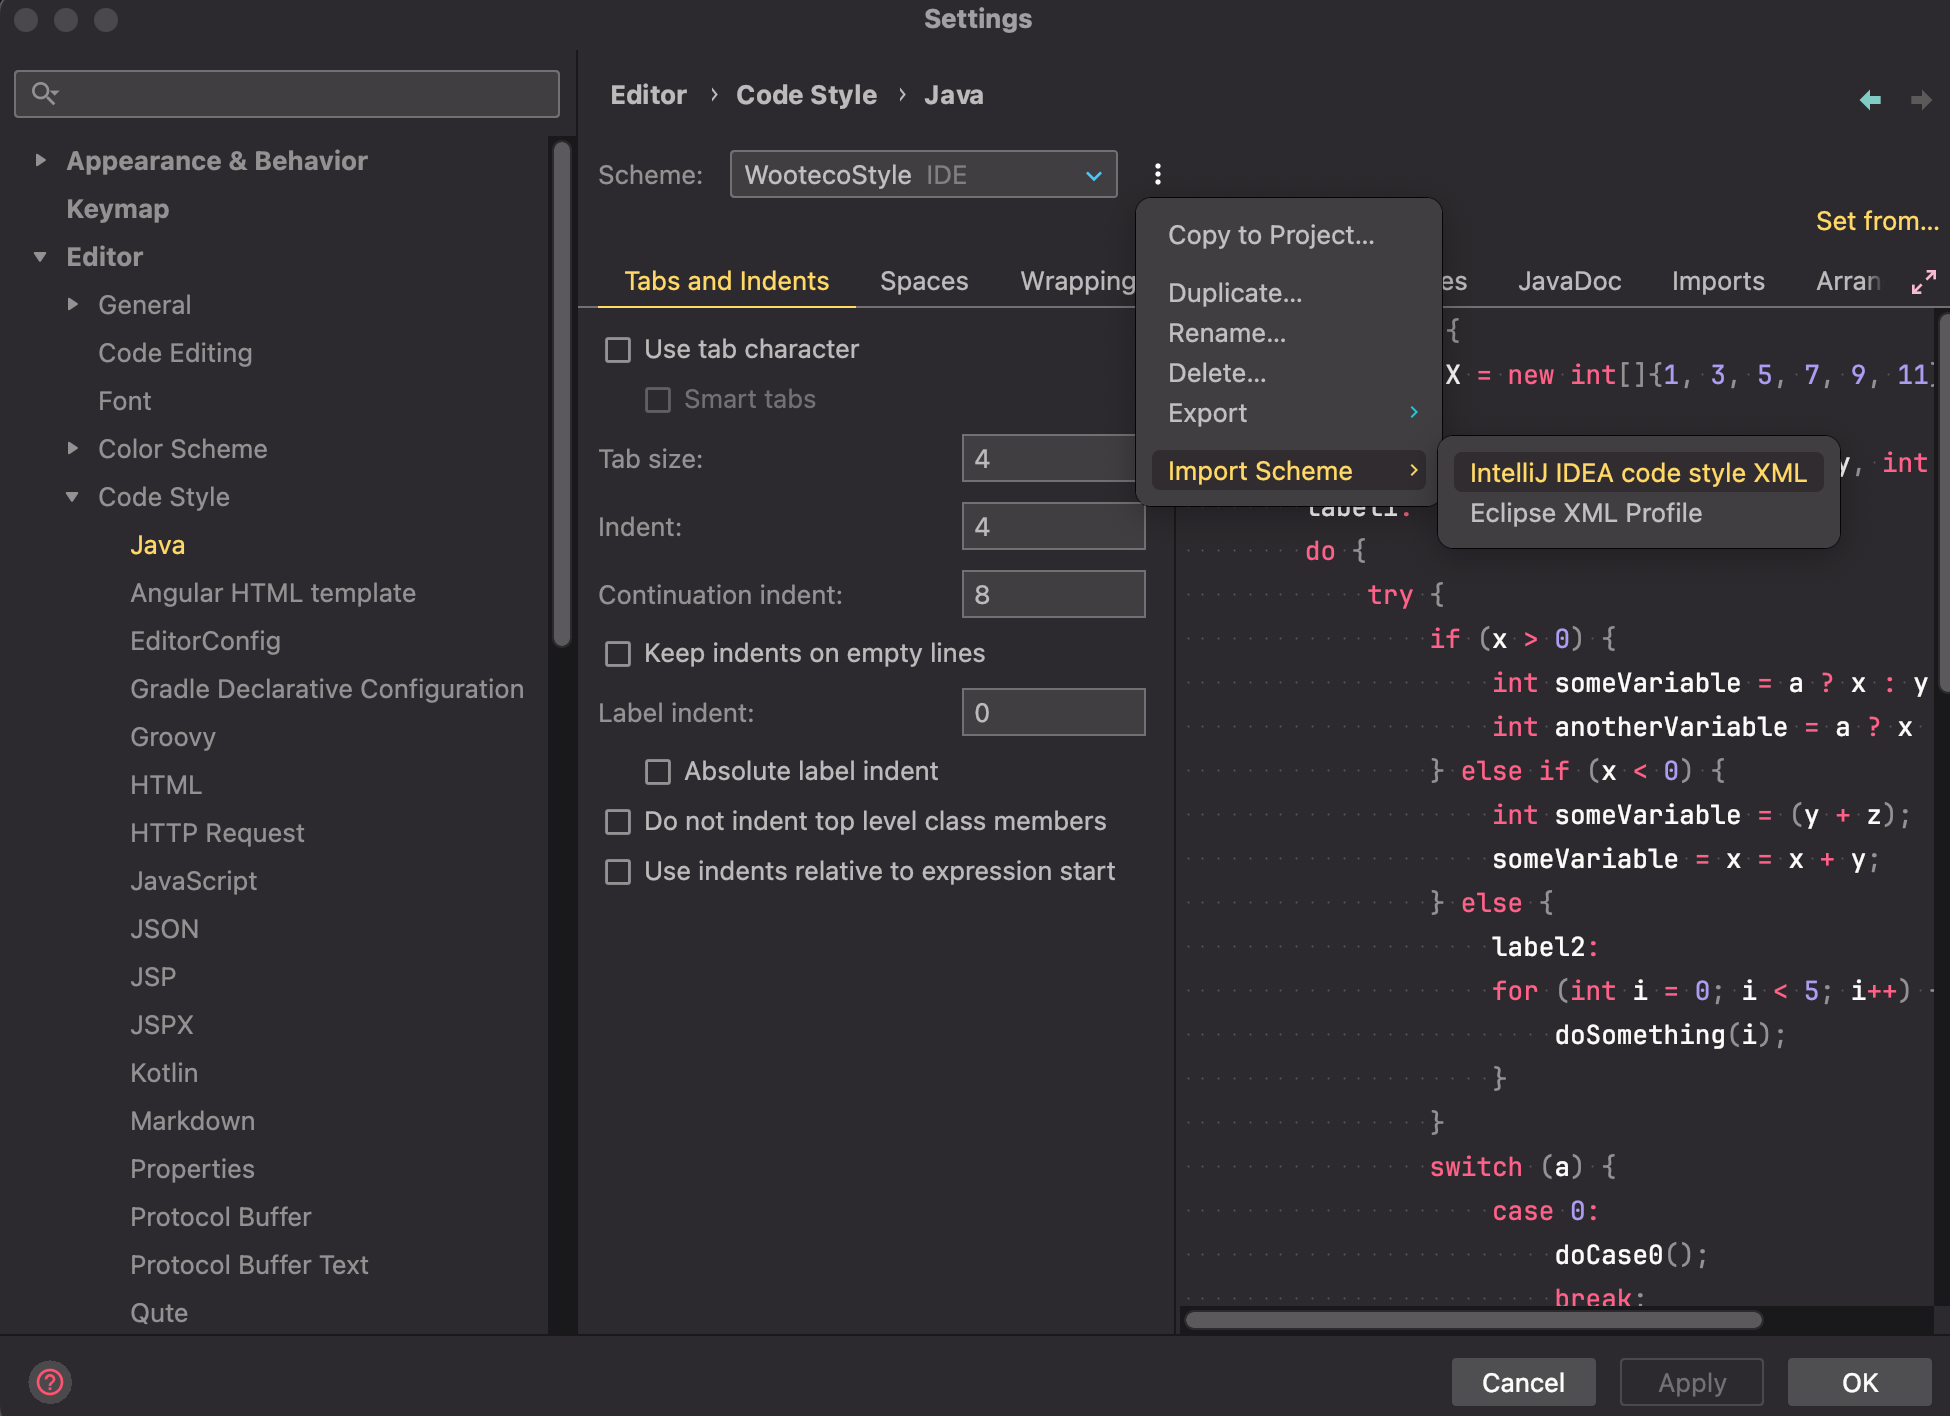Open the WootecoStyle scheme dropdown
Viewport: 1950px width, 1416px height.
coord(922,175)
